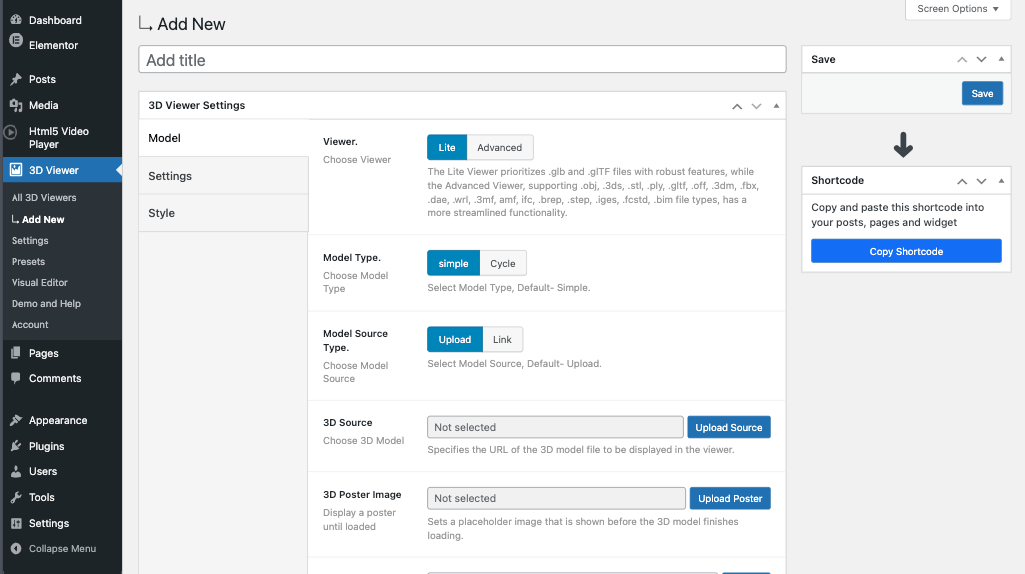Click the Plugins plug icon

click(16, 446)
